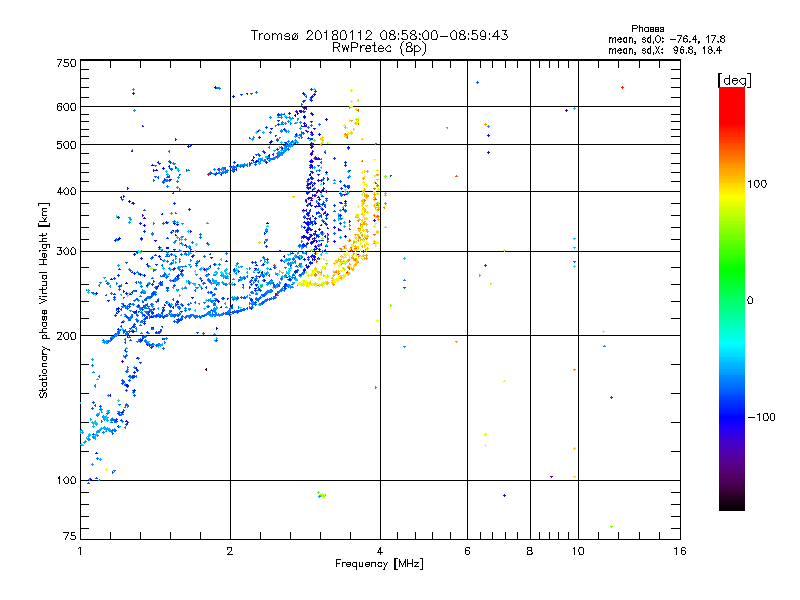Click the black bottom of the phase colorbar
Screen dimensions: 800x600
coord(732,503)
